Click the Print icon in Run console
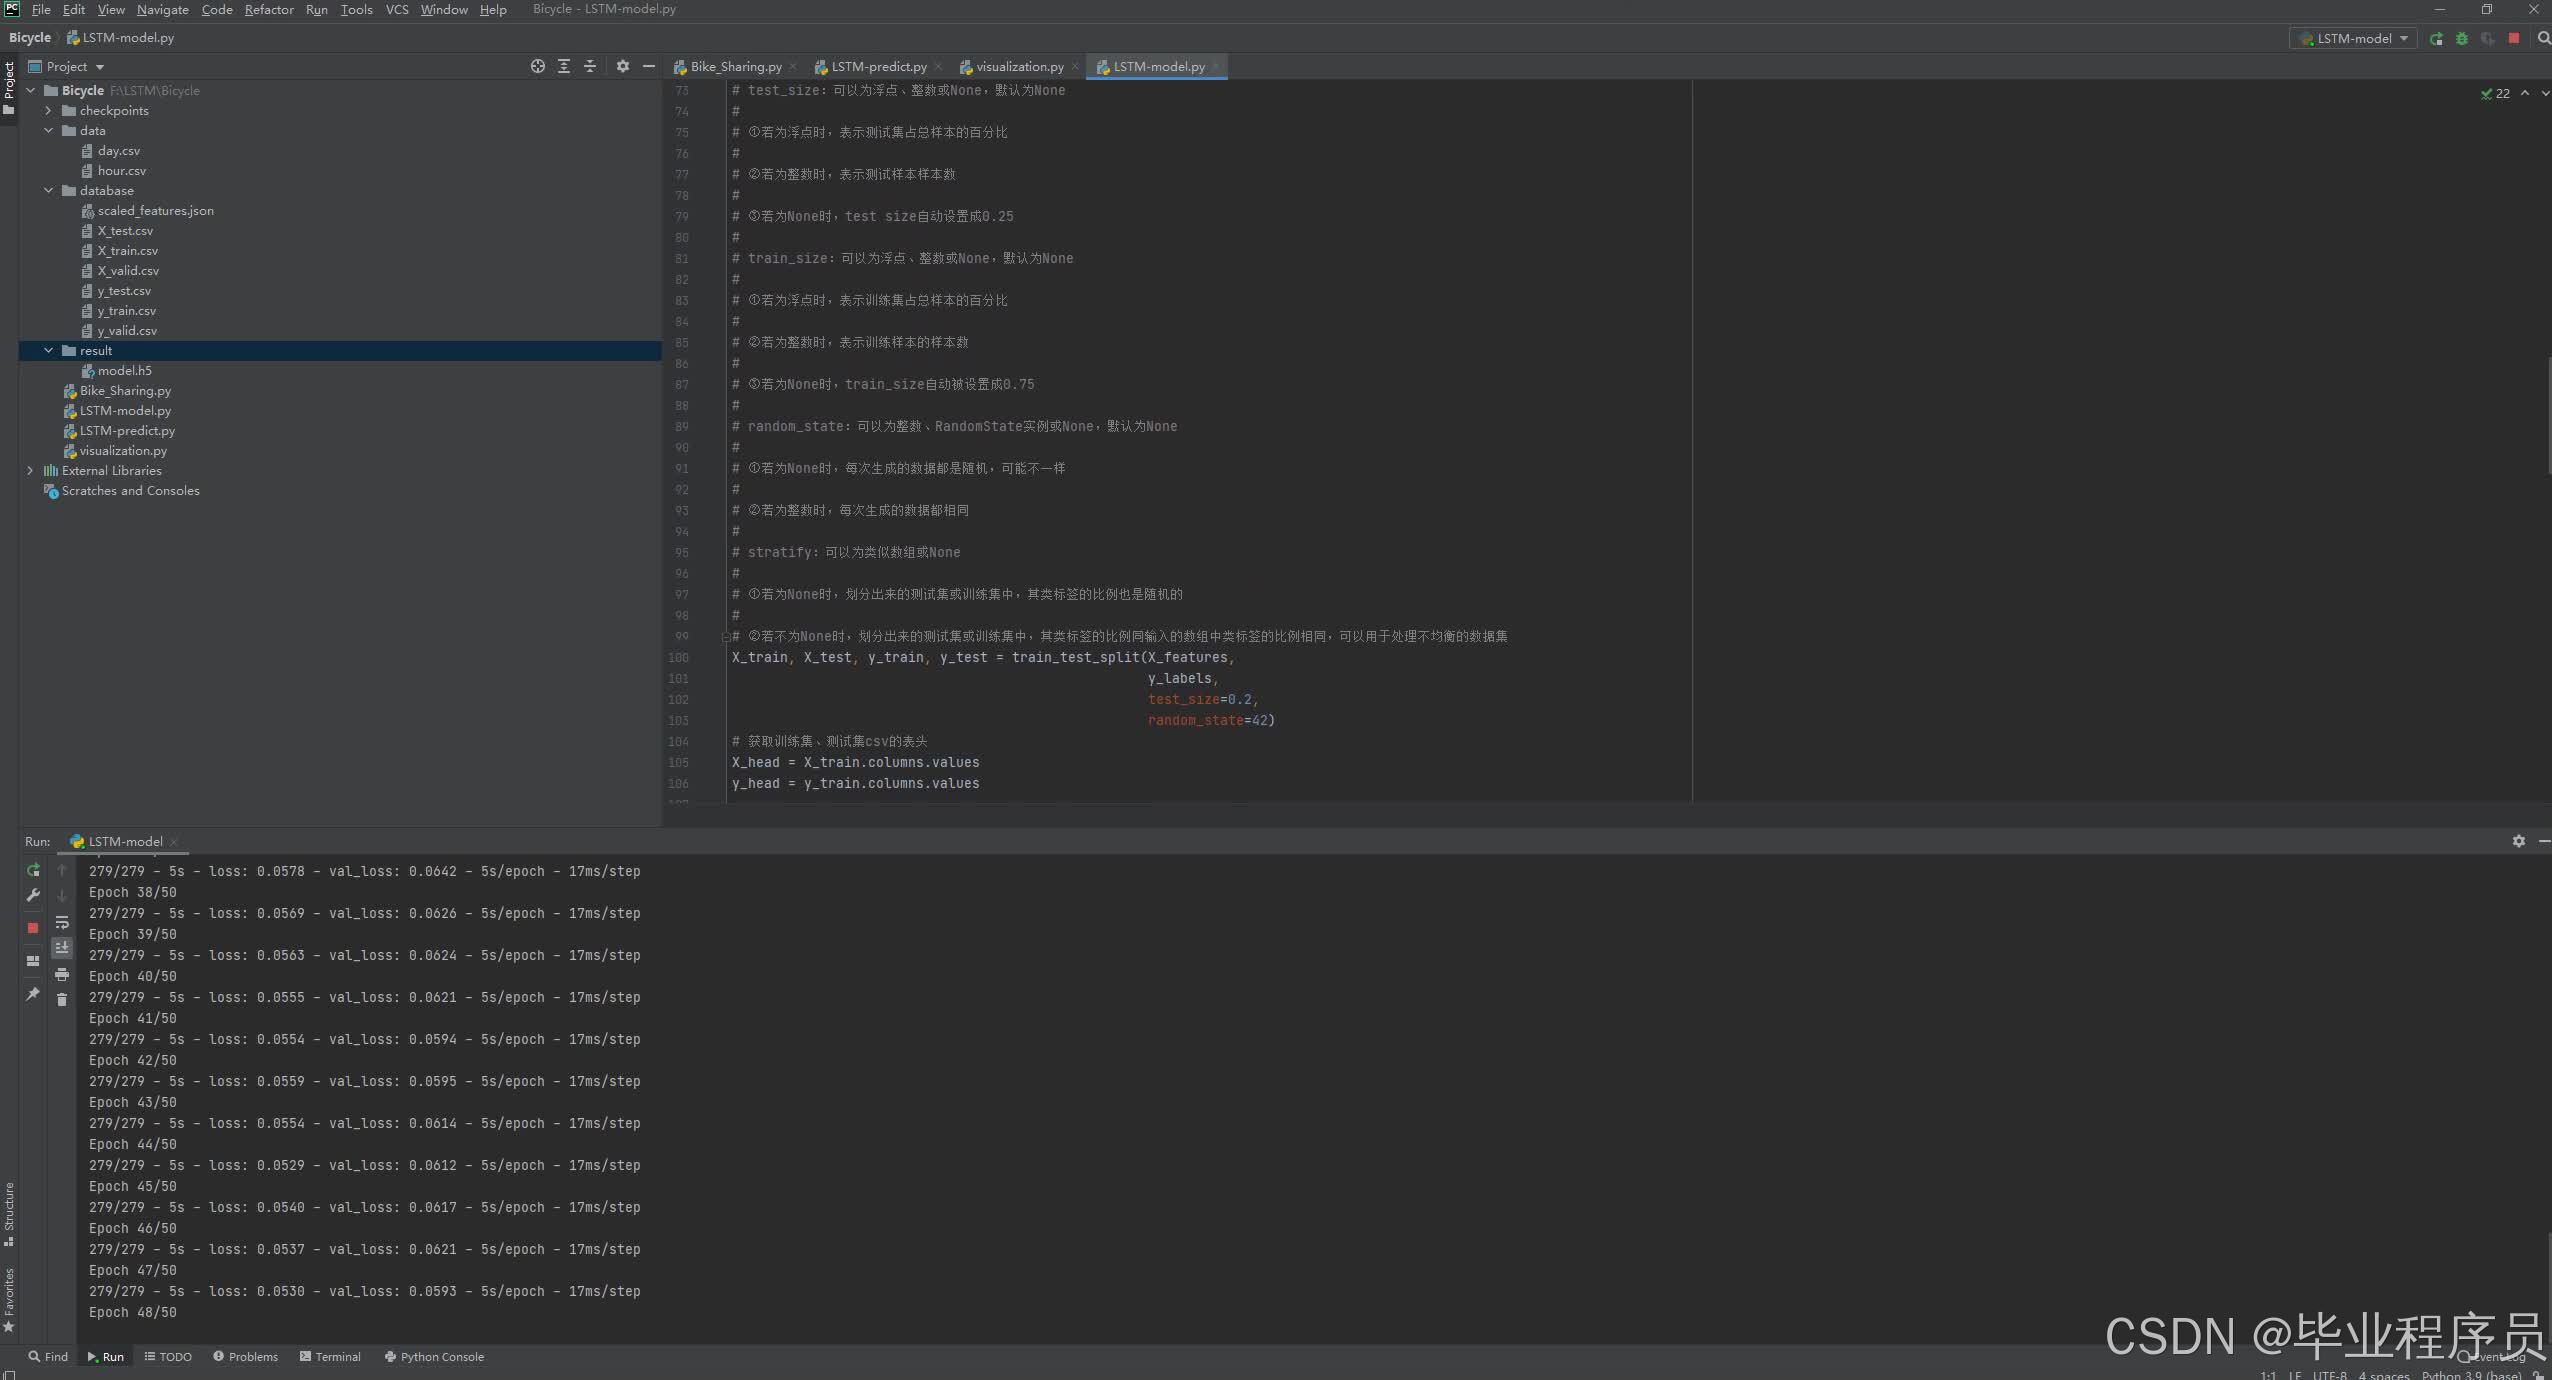 pos(62,974)
